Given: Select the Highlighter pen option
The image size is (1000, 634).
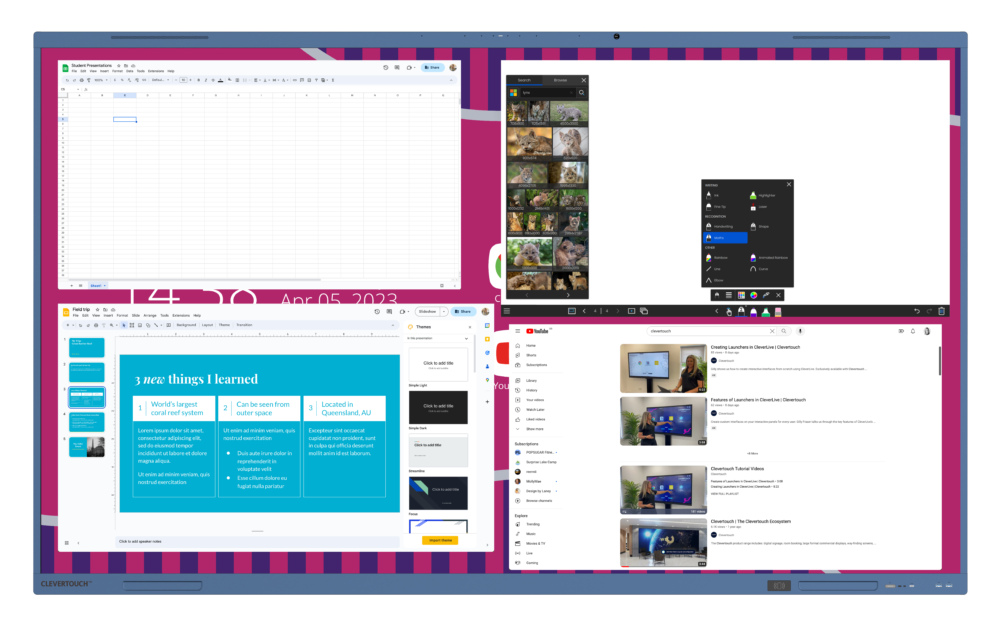Looking at the screenshot, I should pos(763,195).
